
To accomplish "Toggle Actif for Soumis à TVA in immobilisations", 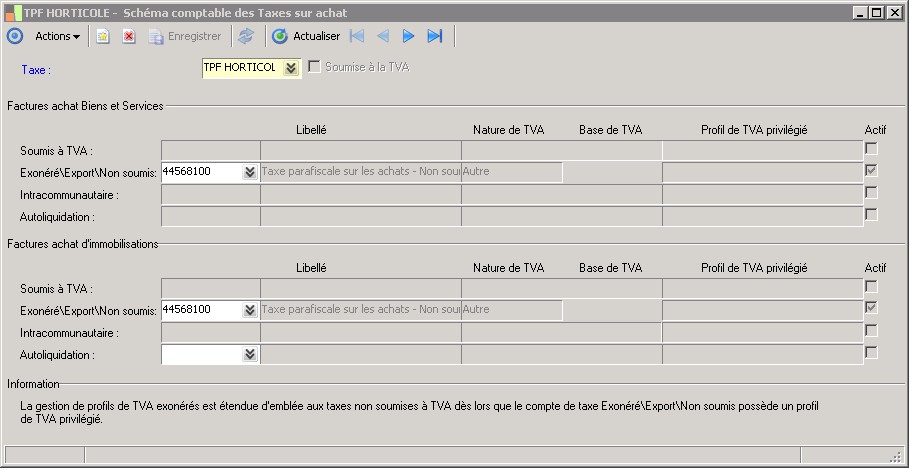I will 871,286.
